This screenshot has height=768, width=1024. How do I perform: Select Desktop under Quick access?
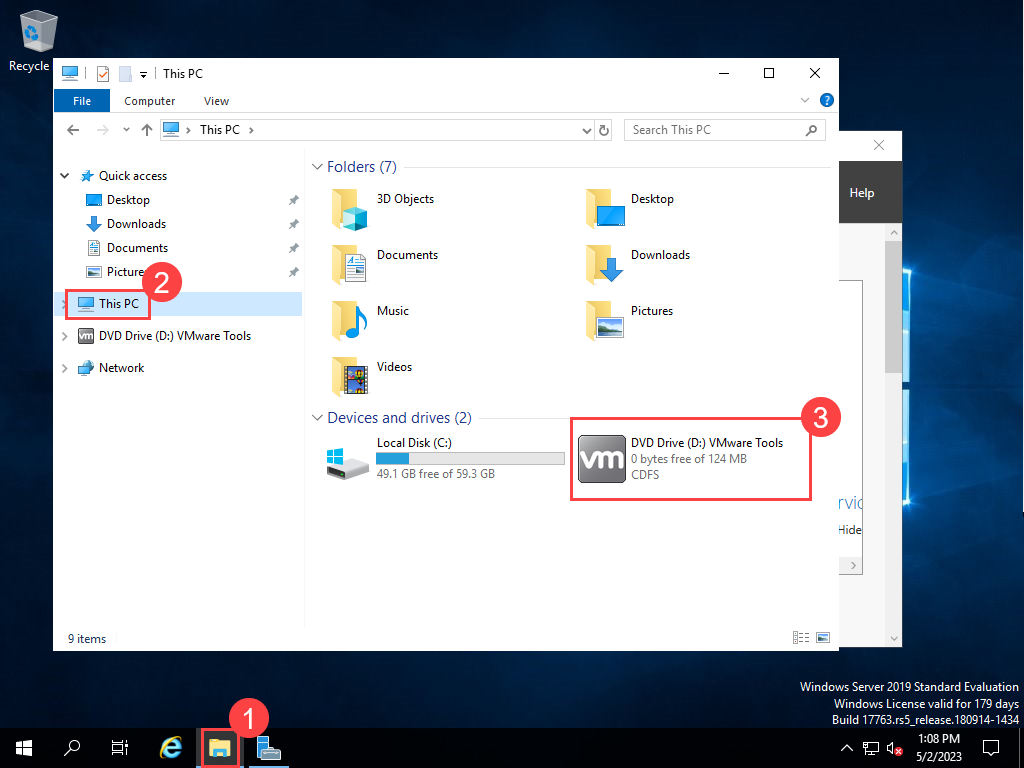(128, 200)
